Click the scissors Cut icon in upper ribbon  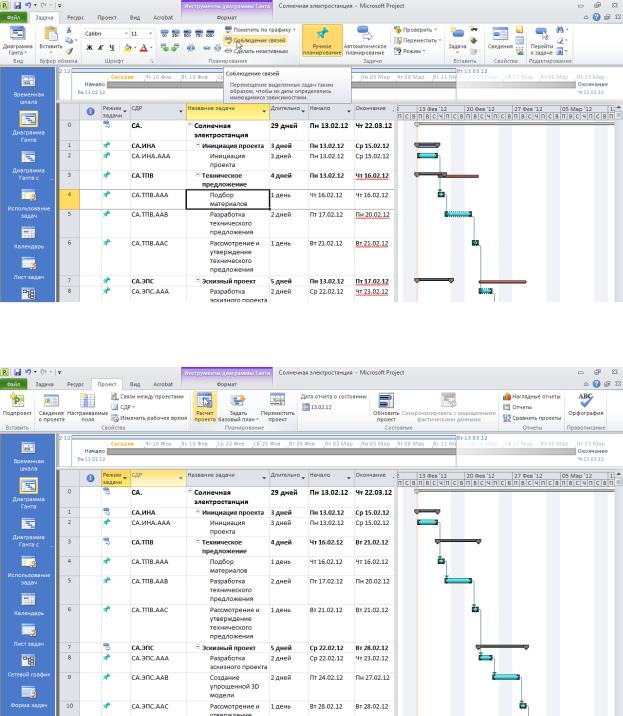pyautogui.click(x=69, y=30)
